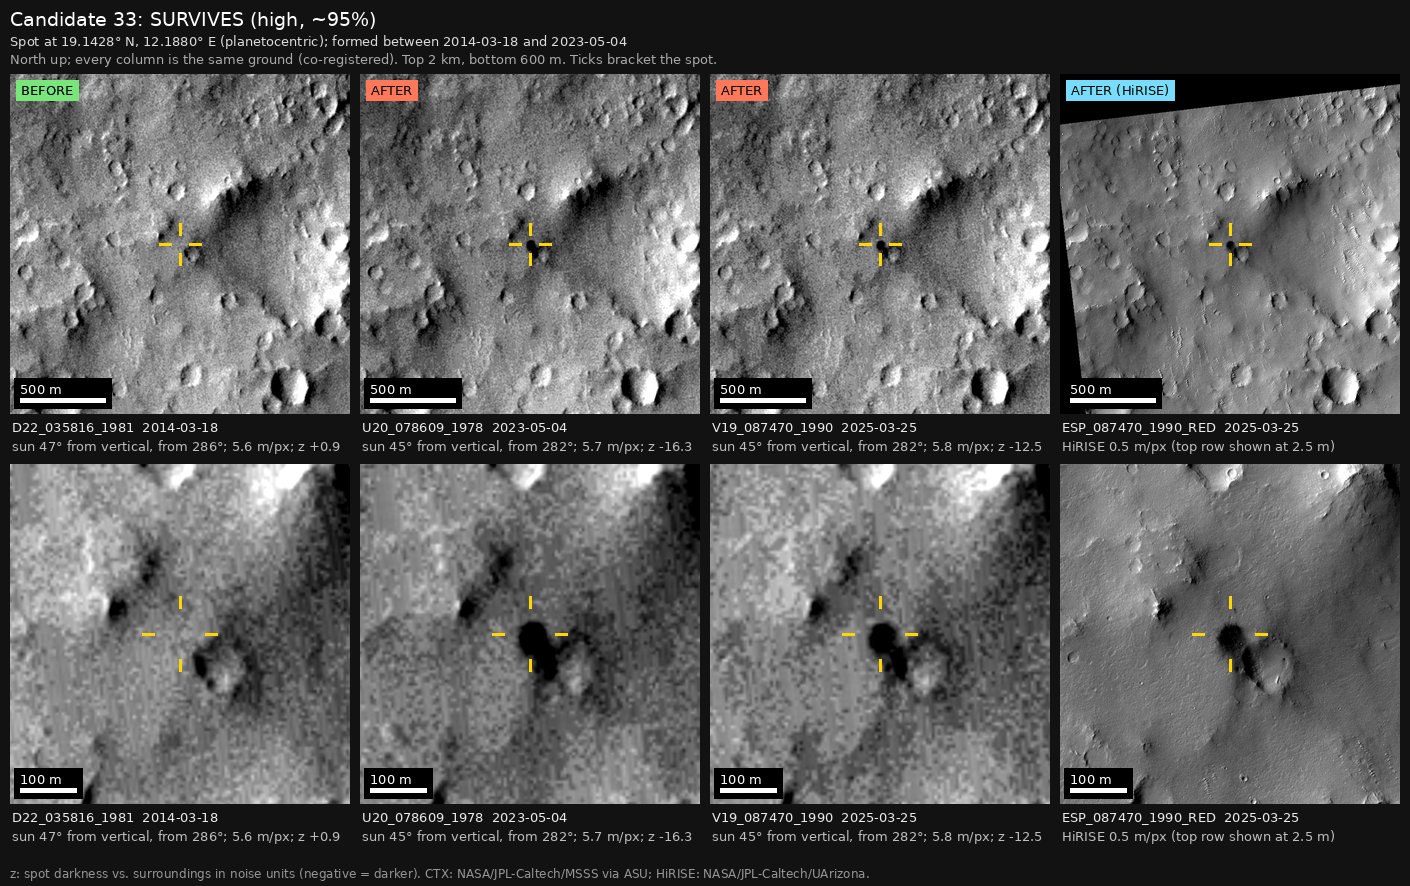Click the "z +0.9" sun-angle line under the wide BEFORE image
Screen dimensions: 1410x886
tap(176, 447)
